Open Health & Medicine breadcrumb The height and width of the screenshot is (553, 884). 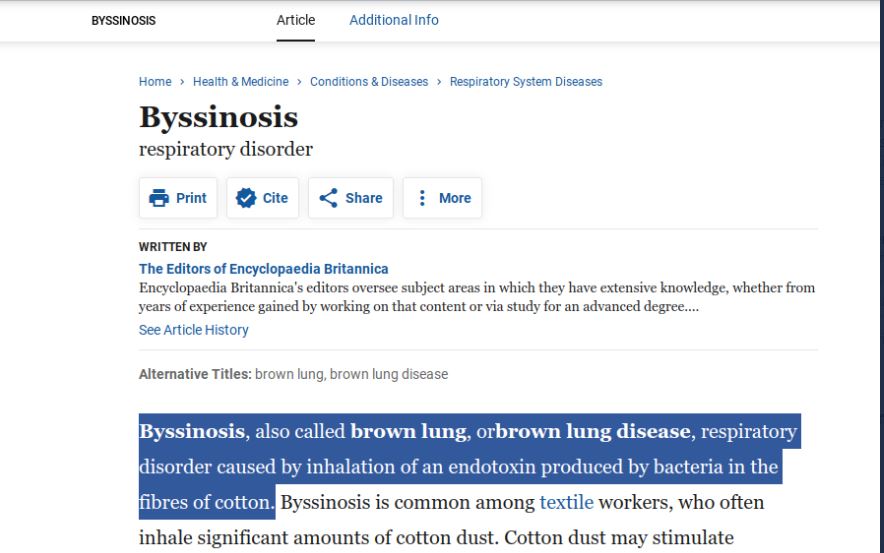241,82
